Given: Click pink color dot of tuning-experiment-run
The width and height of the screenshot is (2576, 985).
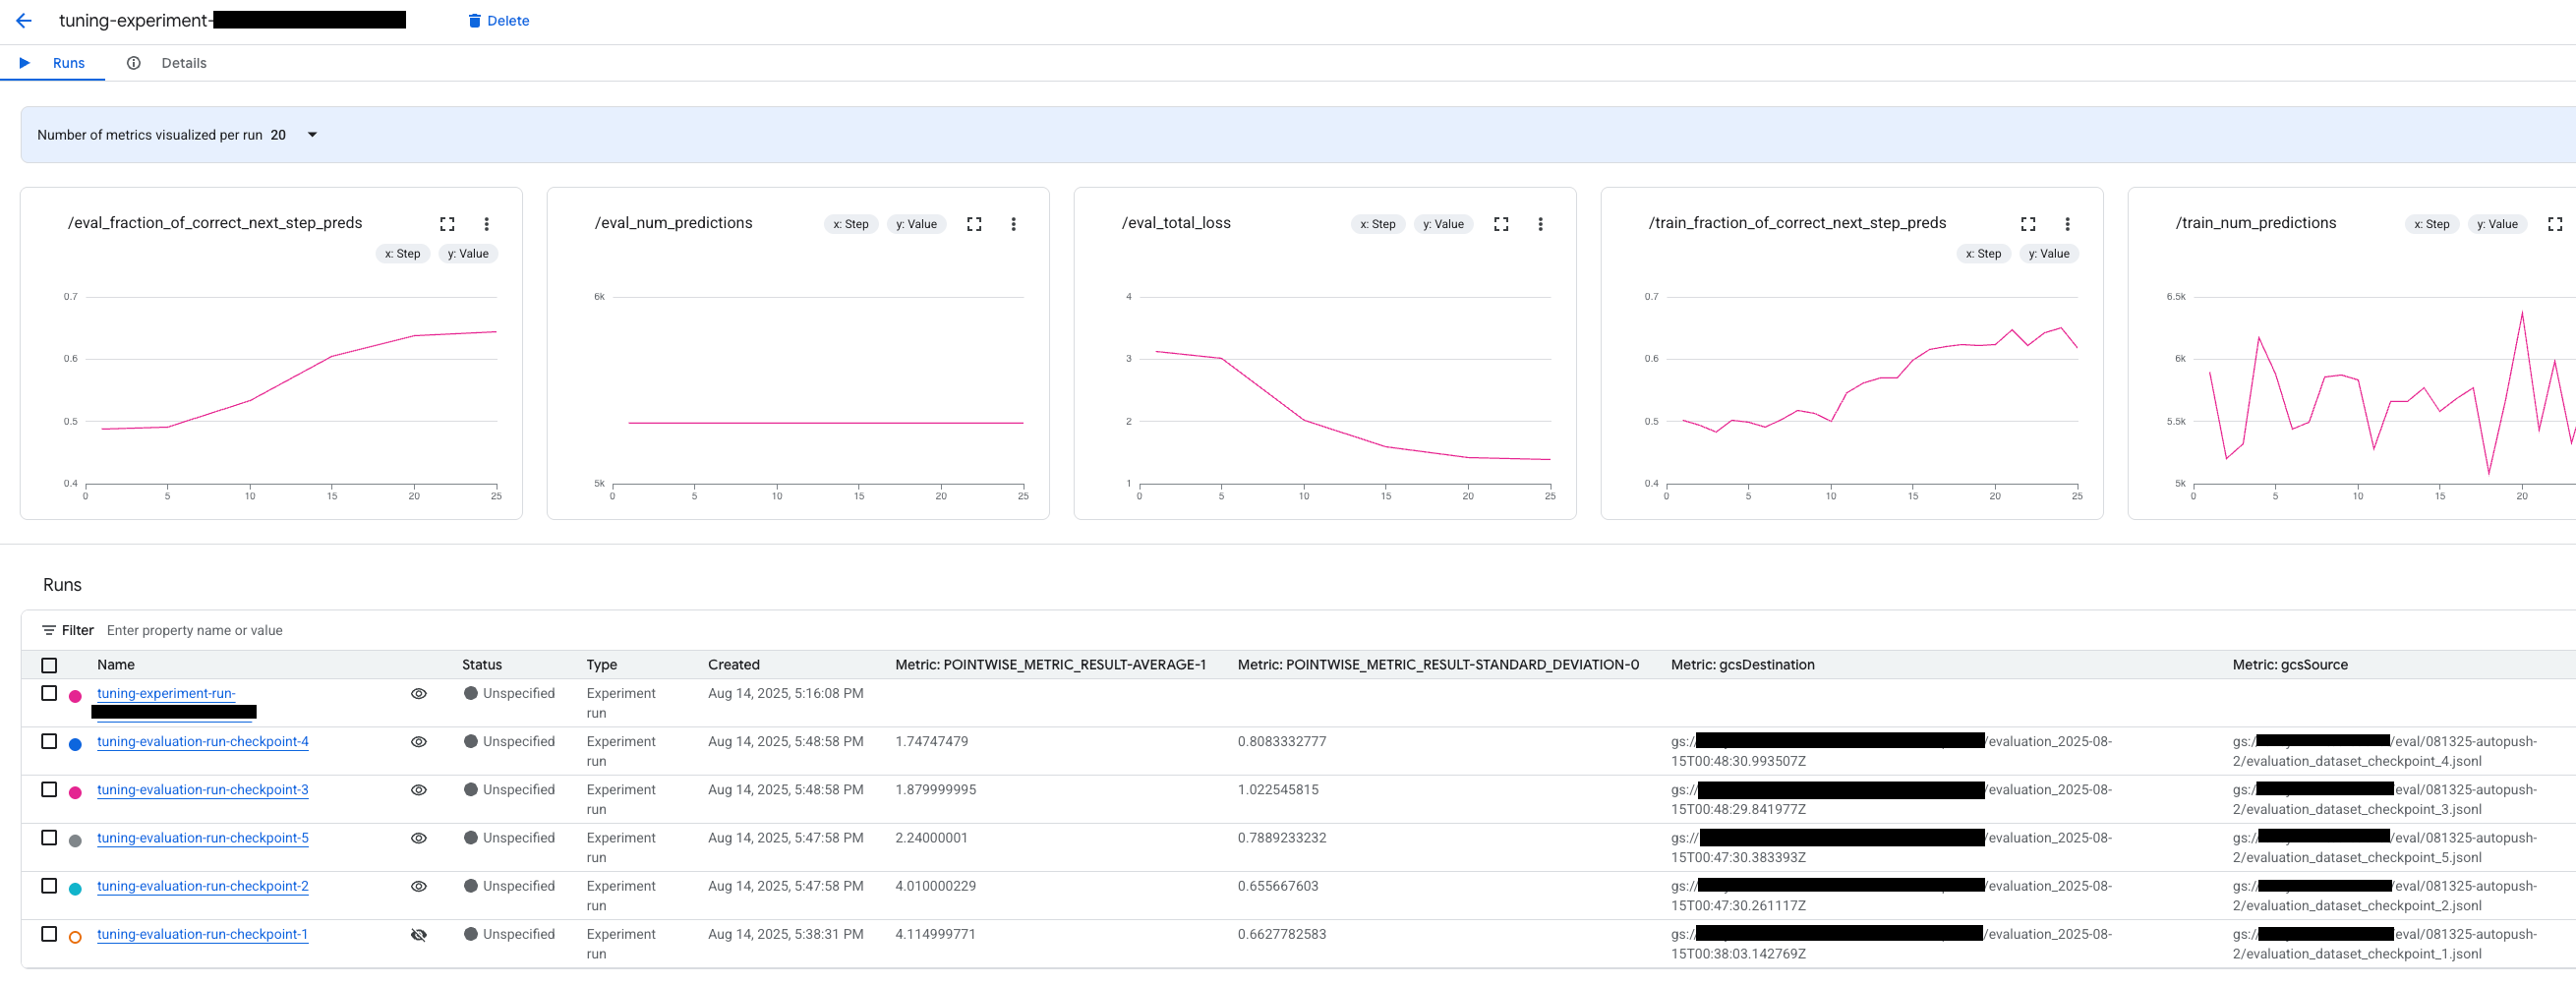Looking at the screenshot, I should [x=75, y=697].
